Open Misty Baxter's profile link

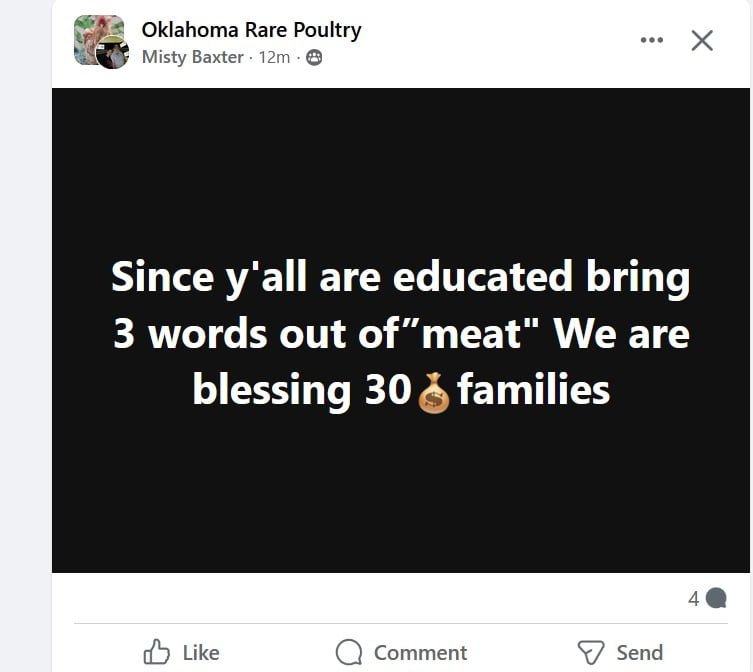click(192, 57)
